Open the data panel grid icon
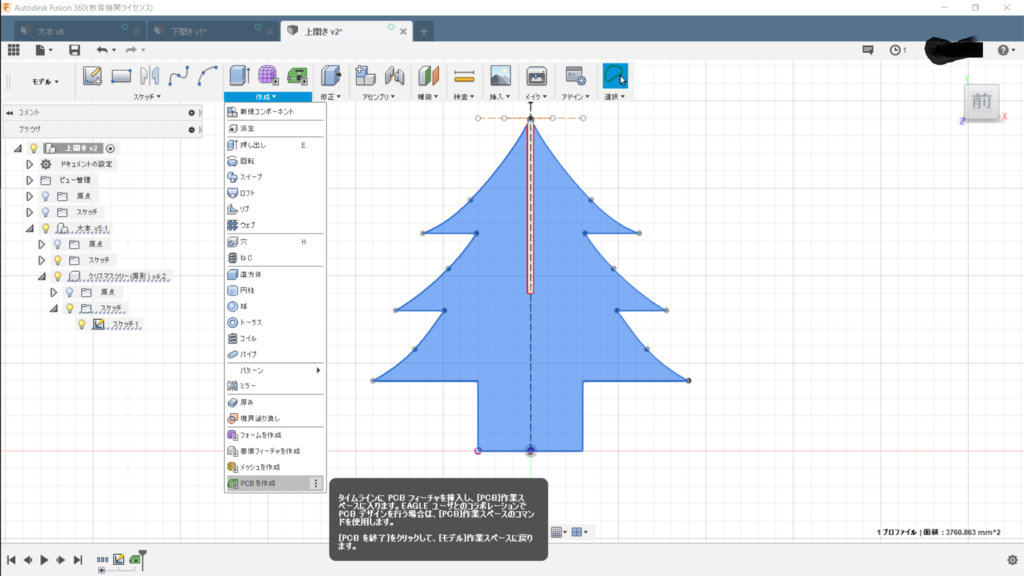Image resolution: width=1024 pixels, height=576 pixels. [14, 50]
